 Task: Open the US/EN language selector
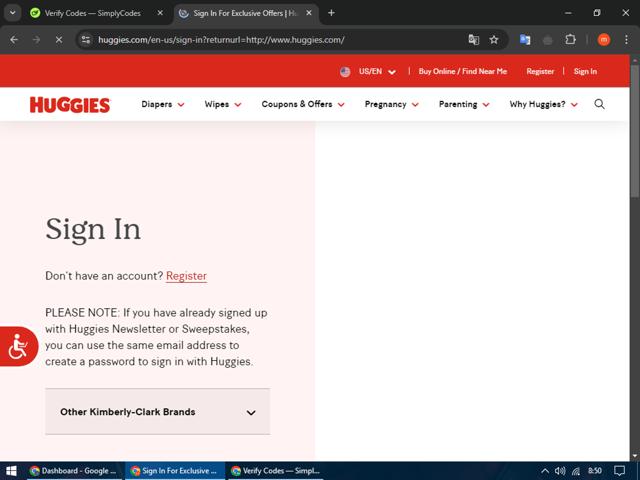tap(369, 71)
